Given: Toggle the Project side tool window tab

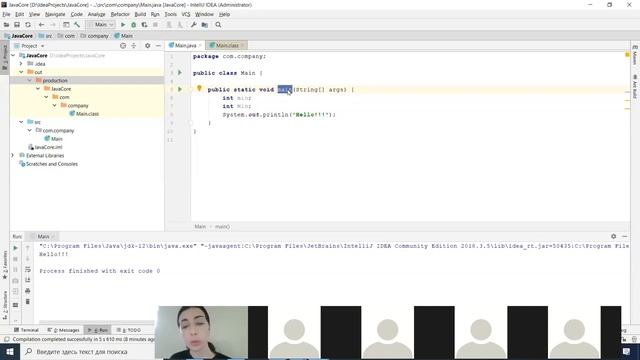Looking at the screenshot, I should point(5,57).
